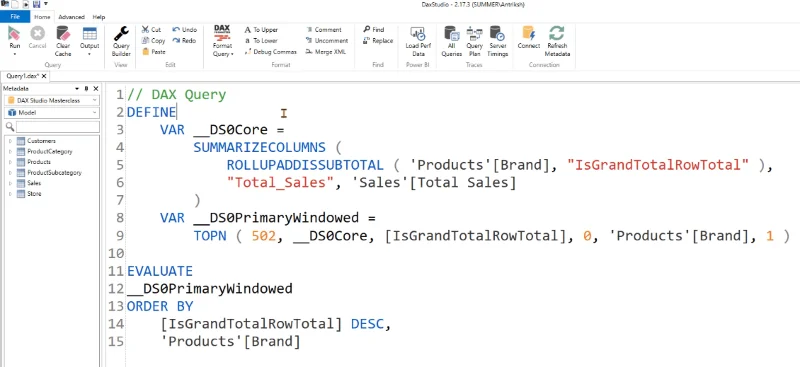Click the save quick access icon

tap(37, 4)
